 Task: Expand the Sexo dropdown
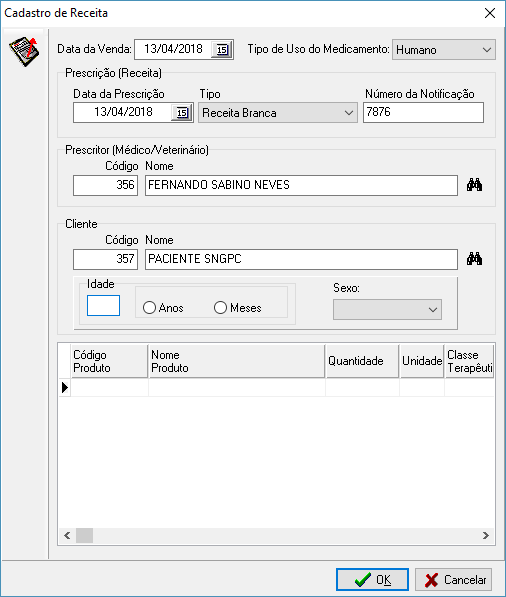pos(388,310)
